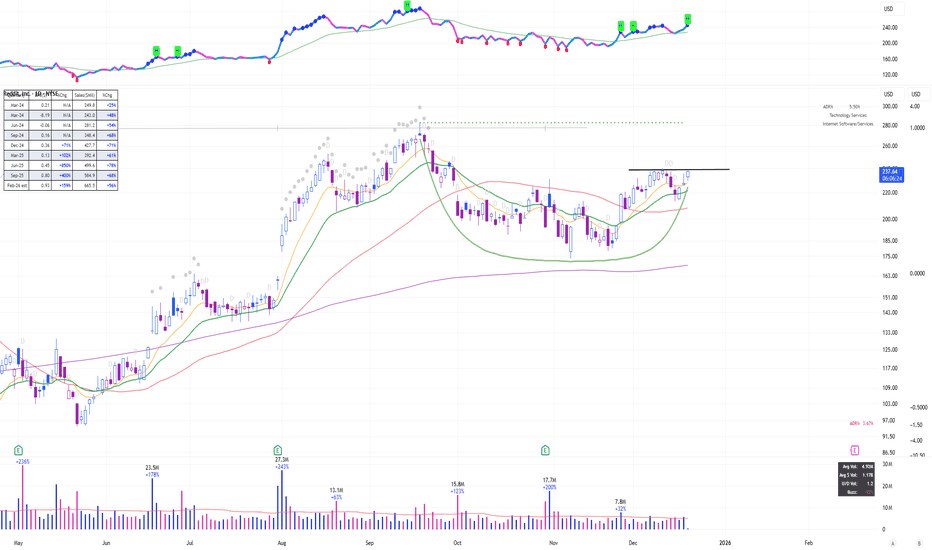Select the 'Oct' label on the time axis

(457, 543)
